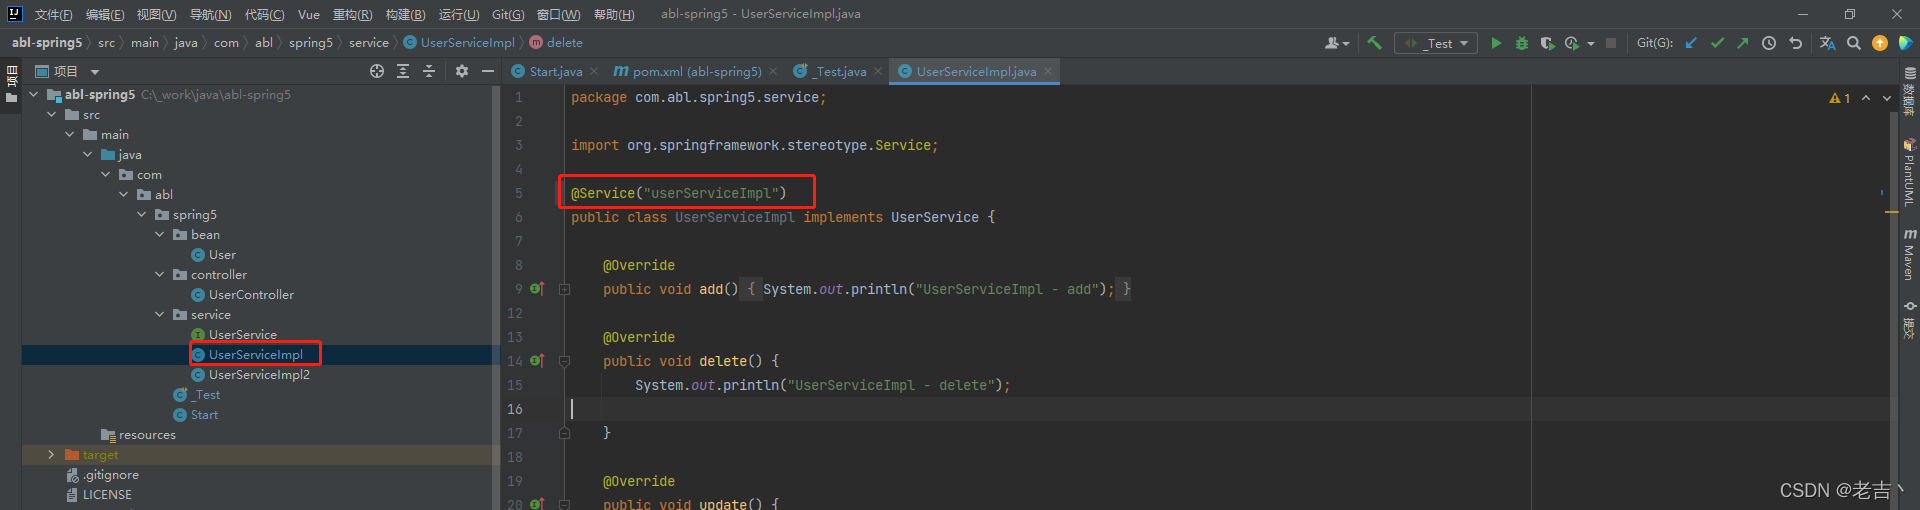The width and height of the screenshot is (1920, 510).
Task: Open the profiler run options arrow
Action: pyautogui.click(x=1590, y=44)
